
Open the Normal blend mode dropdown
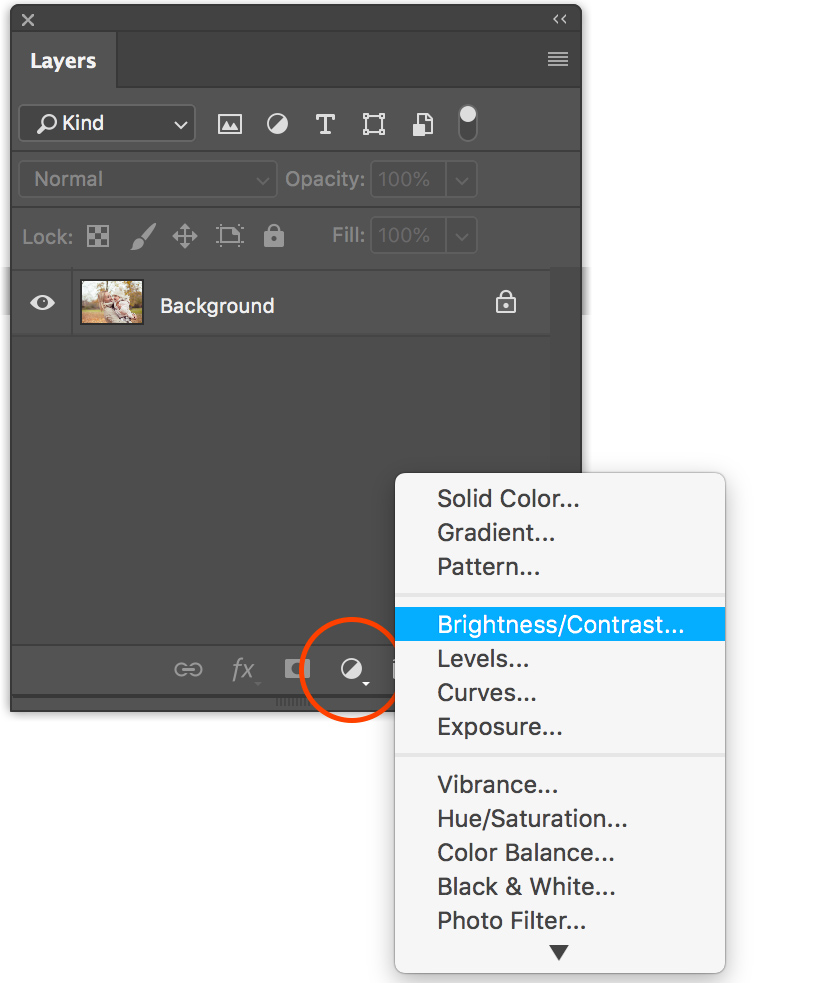148,180
